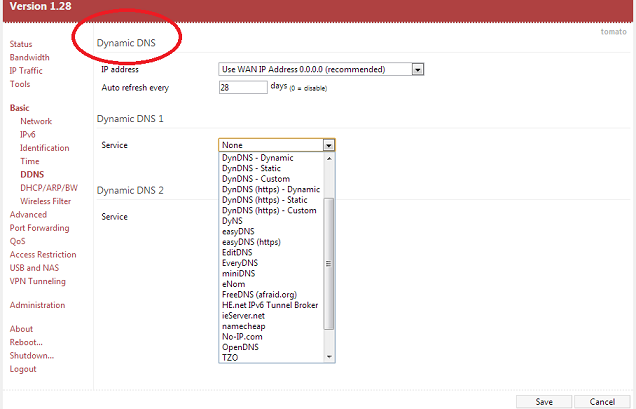Image resolution: width=636 pixels, height=409 pixels.
Task: Select DynDNS (https) - Custom option
Action: coord(271,211)
